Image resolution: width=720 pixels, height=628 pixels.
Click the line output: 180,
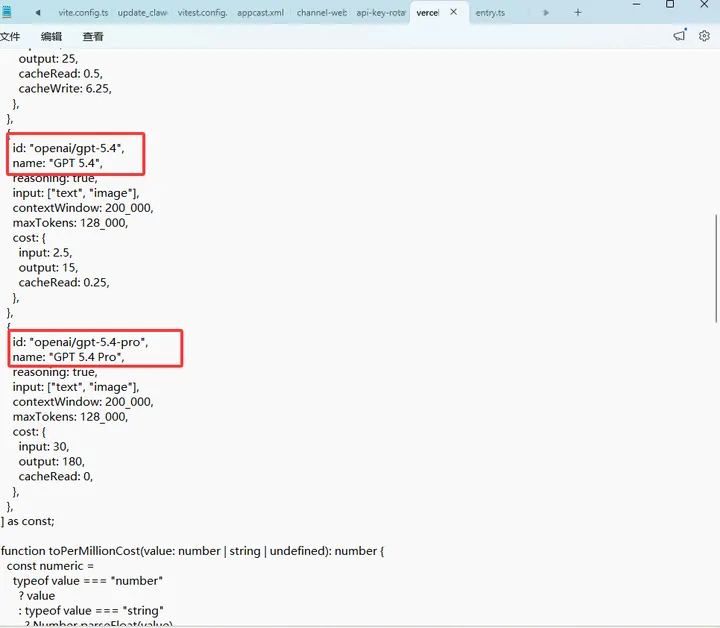pos(51,461)
